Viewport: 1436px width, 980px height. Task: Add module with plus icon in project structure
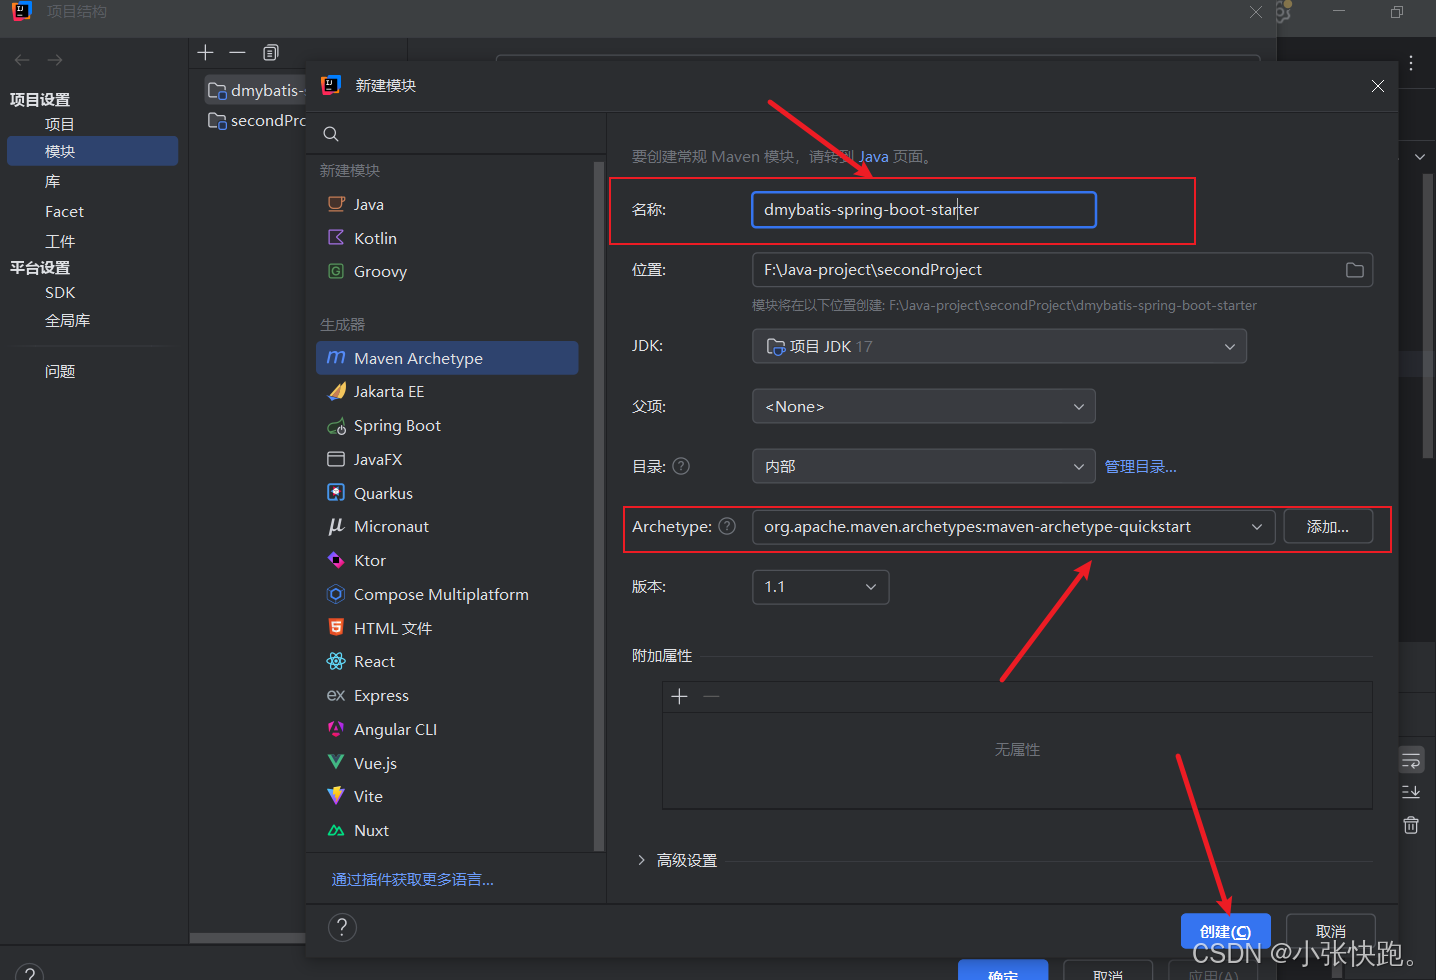coord(206,52)
